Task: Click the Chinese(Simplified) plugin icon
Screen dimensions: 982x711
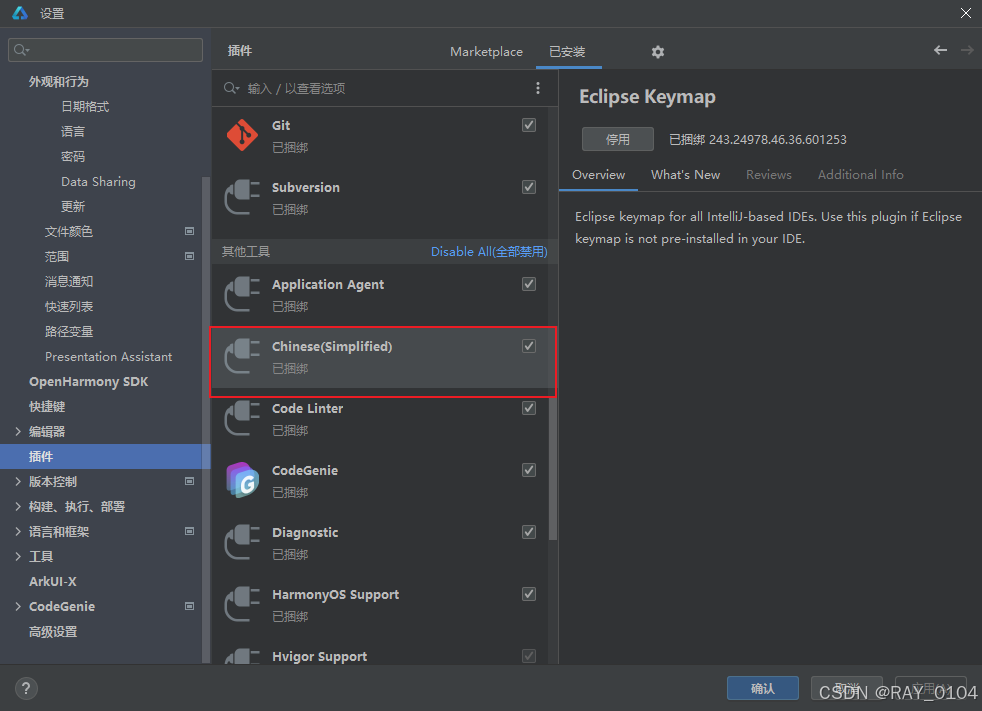Action: pyautogui.click(x=242, y=356)
